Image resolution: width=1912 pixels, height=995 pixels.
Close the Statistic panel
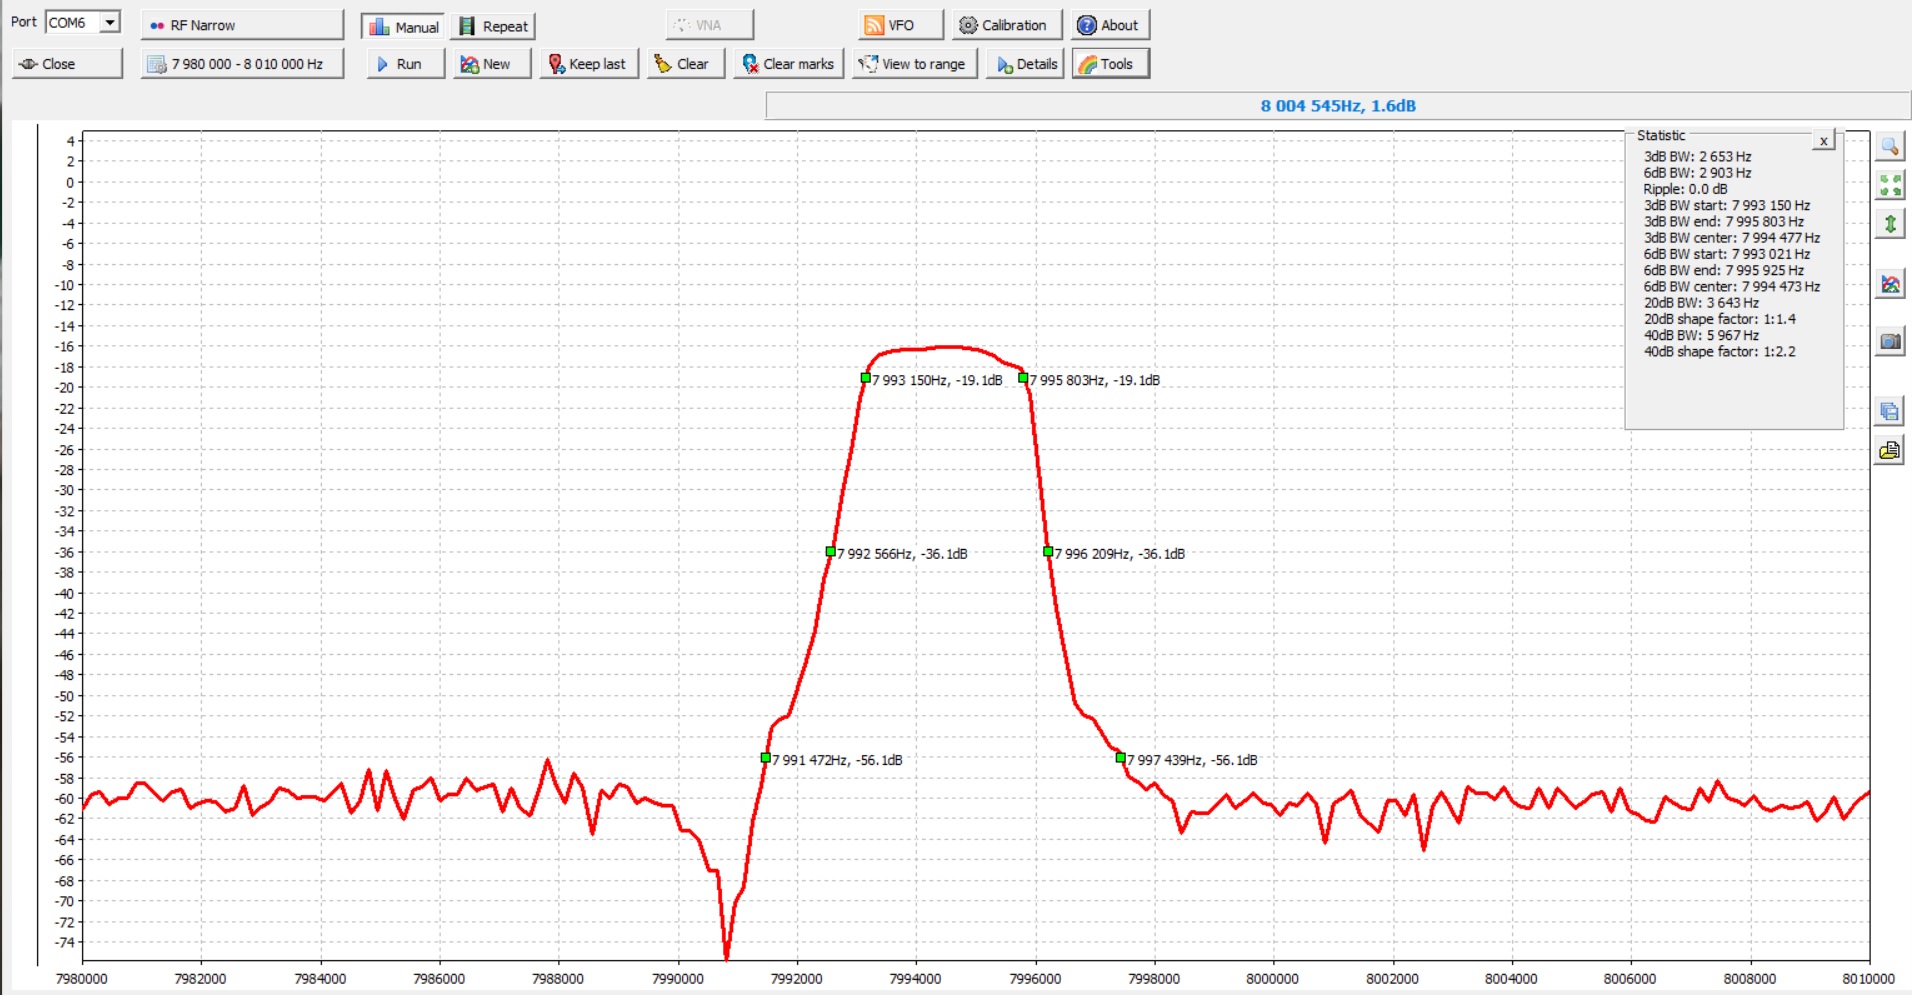pos(1823,141)
